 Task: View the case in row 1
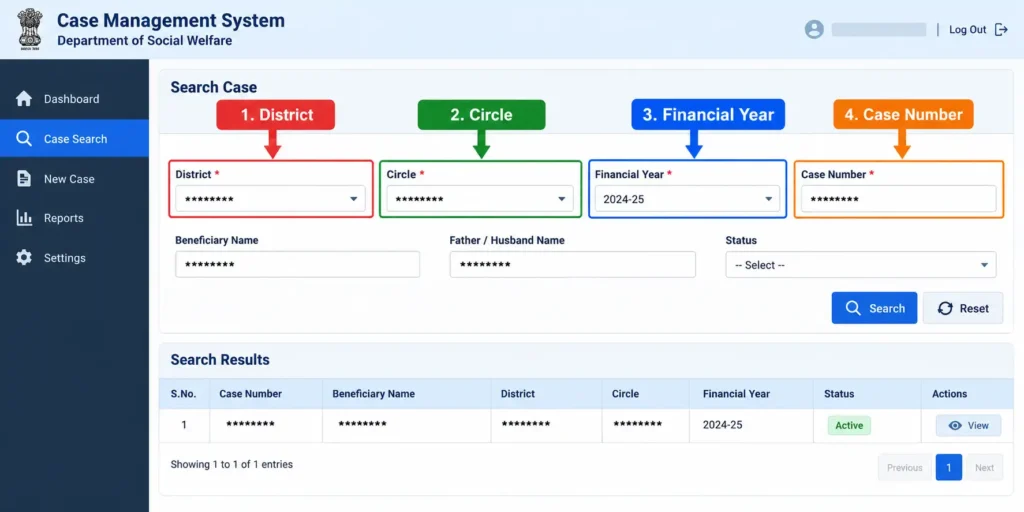click(968, 426)
